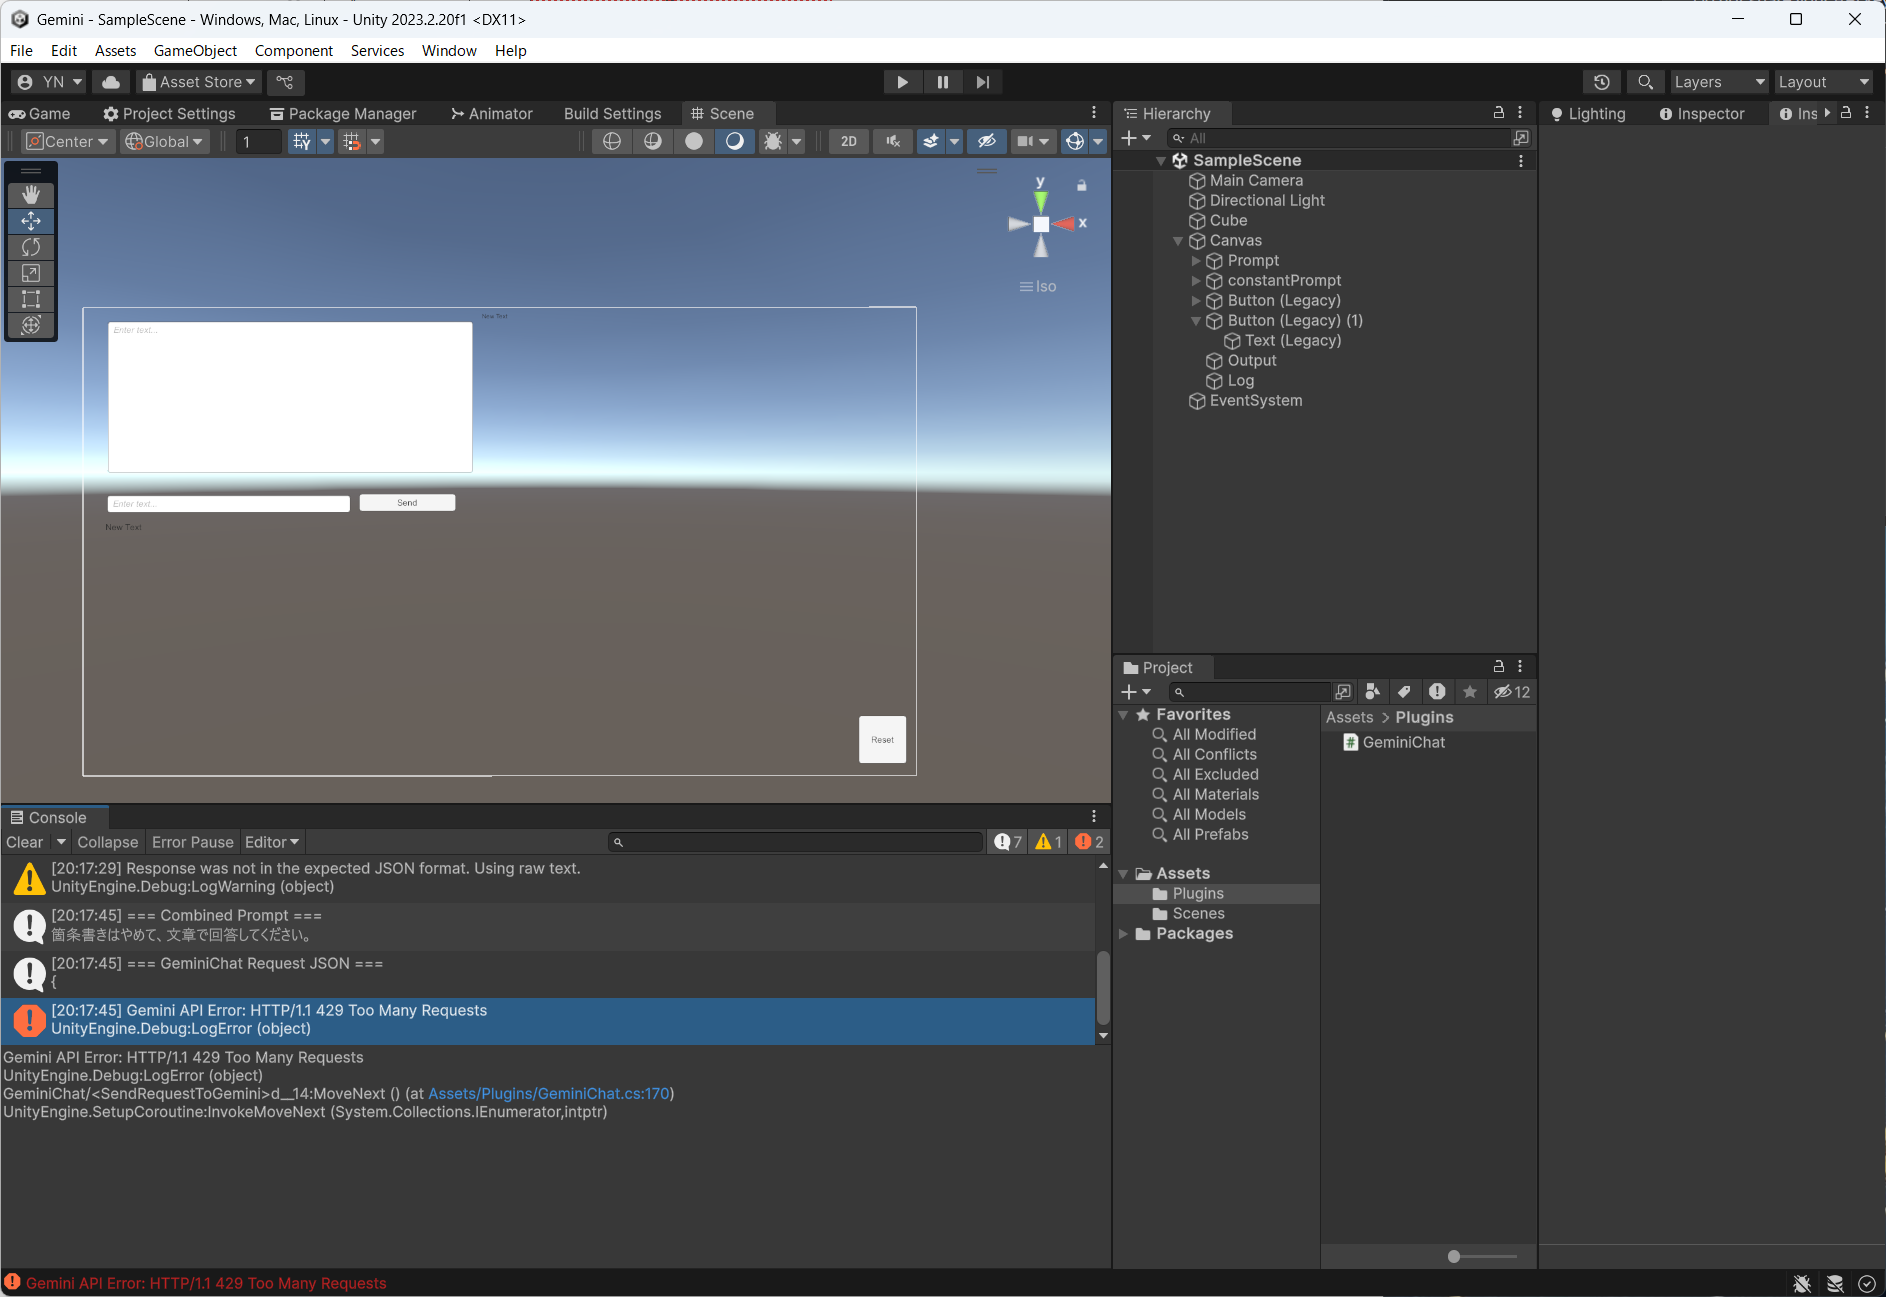Toggle Collapse in the Console

click(107, 842)
